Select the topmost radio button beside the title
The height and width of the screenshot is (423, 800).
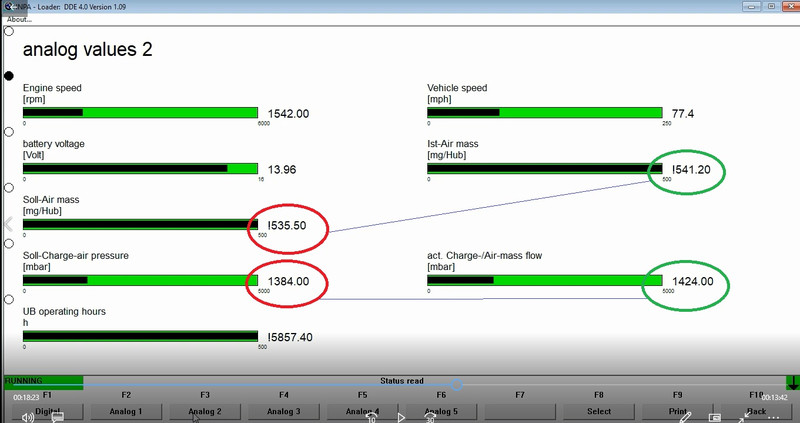coord(9,31)
